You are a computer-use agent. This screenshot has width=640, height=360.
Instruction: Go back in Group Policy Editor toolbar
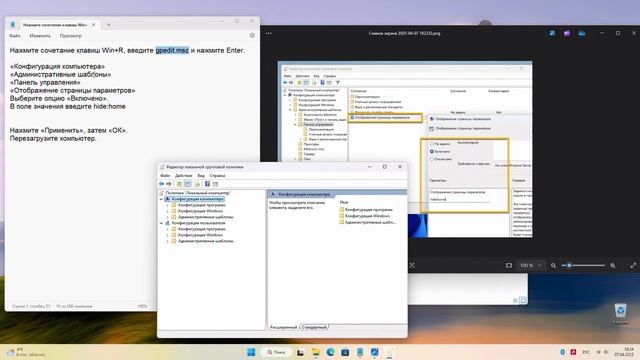pos(162,184)
